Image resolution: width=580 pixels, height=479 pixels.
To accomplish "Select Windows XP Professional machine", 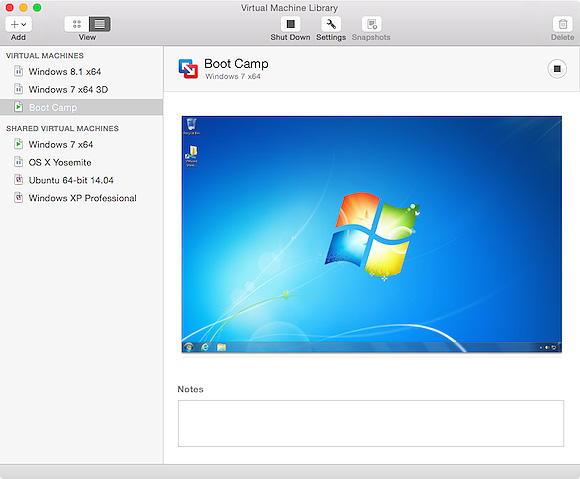I will [x=81, y=198].
